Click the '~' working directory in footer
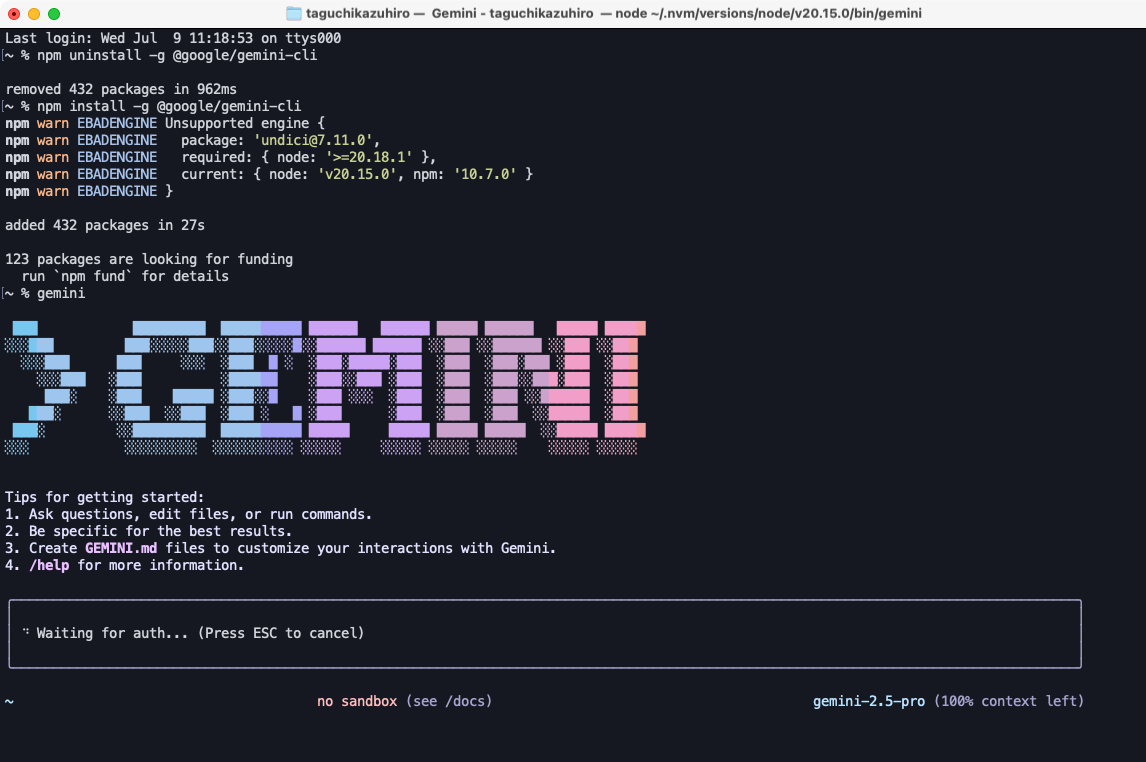Image resolution: width=1146 pixels, height=762 pixels. pyautogui.click(x=9, y=701)
